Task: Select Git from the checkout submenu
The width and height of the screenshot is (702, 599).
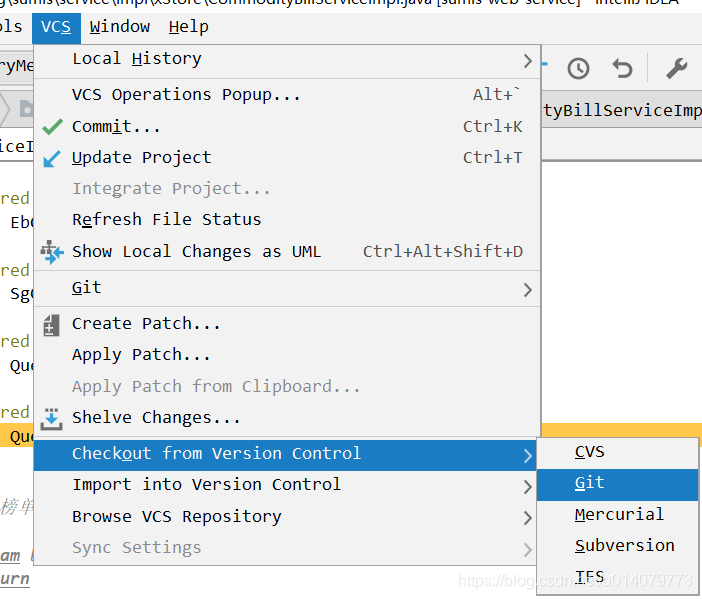Action: coord(590,483)
